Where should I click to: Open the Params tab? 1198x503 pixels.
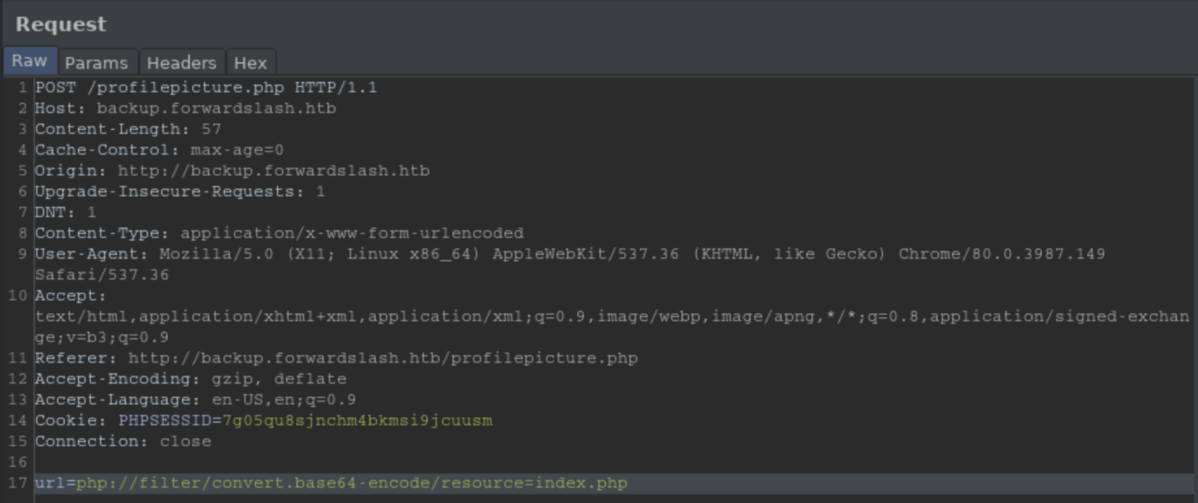[x=96, y=62]
